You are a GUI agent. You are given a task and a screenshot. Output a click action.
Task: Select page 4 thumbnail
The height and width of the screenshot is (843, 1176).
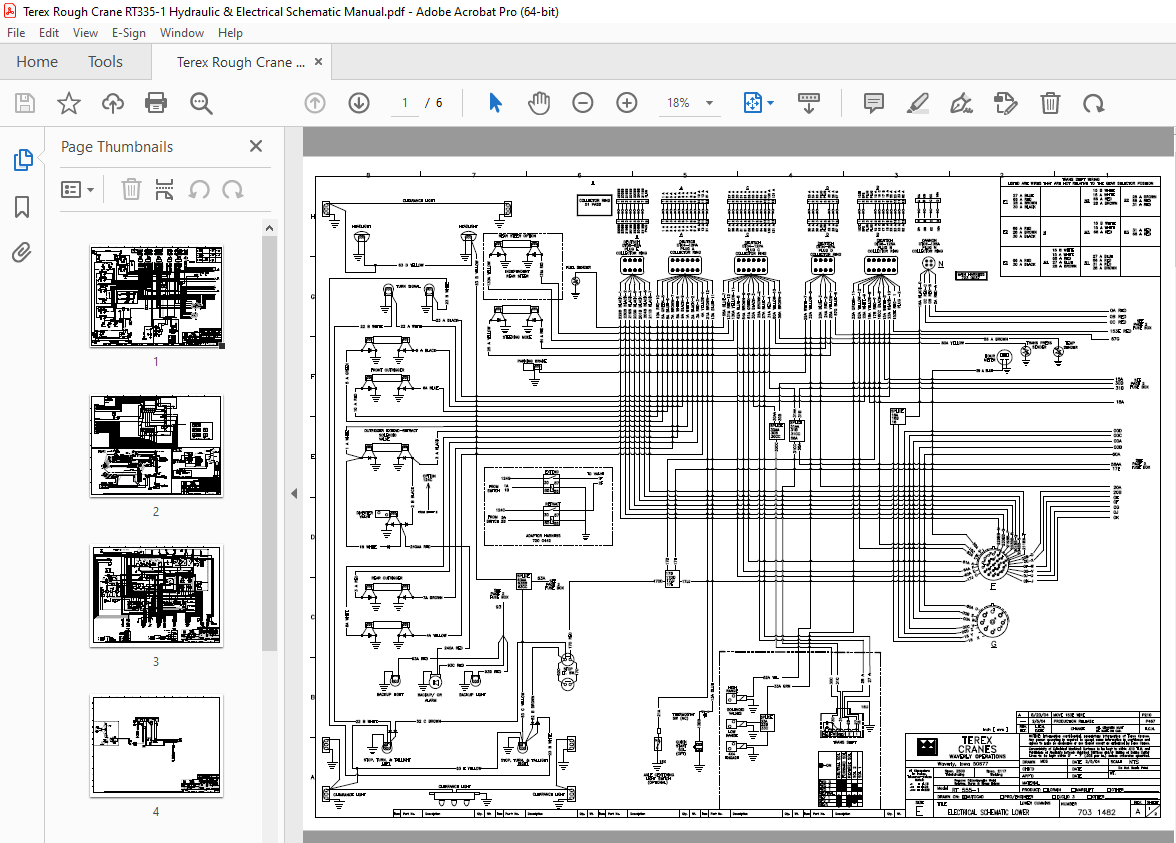(x=156, y=746)
